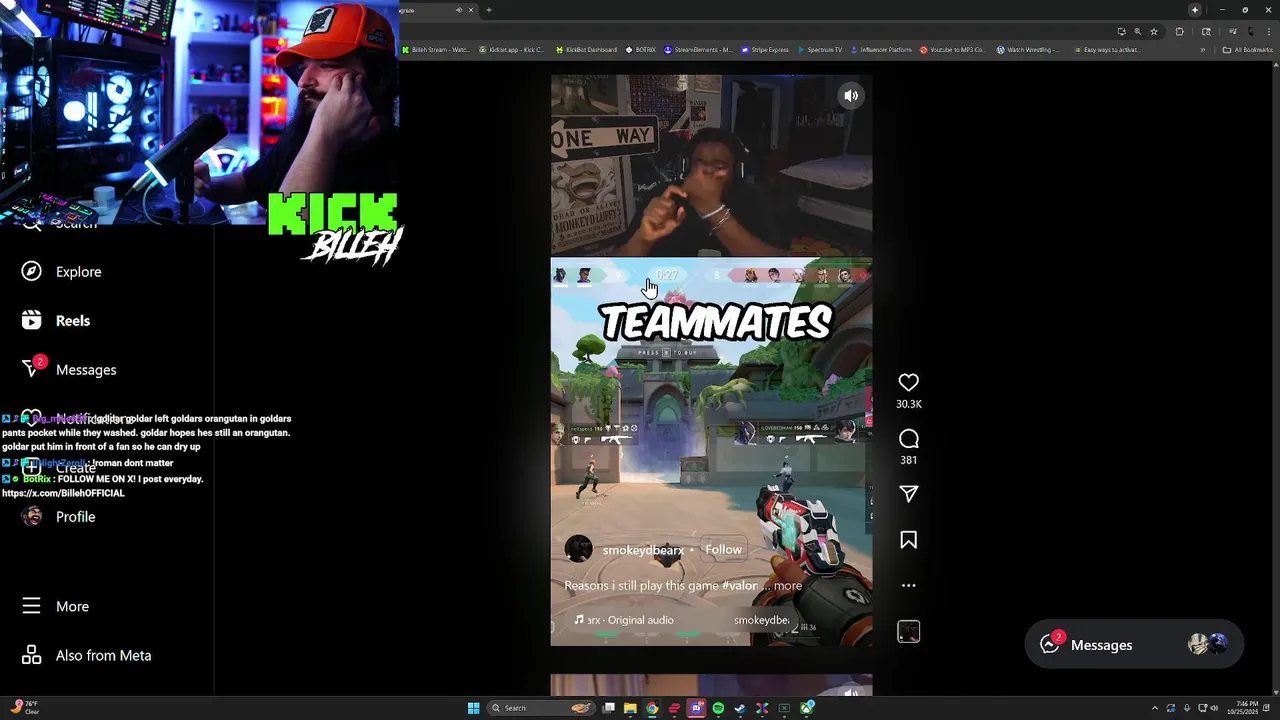Open Chrome from taskbar
This screenshot has width=1280, height=720.
click(652, 708)
